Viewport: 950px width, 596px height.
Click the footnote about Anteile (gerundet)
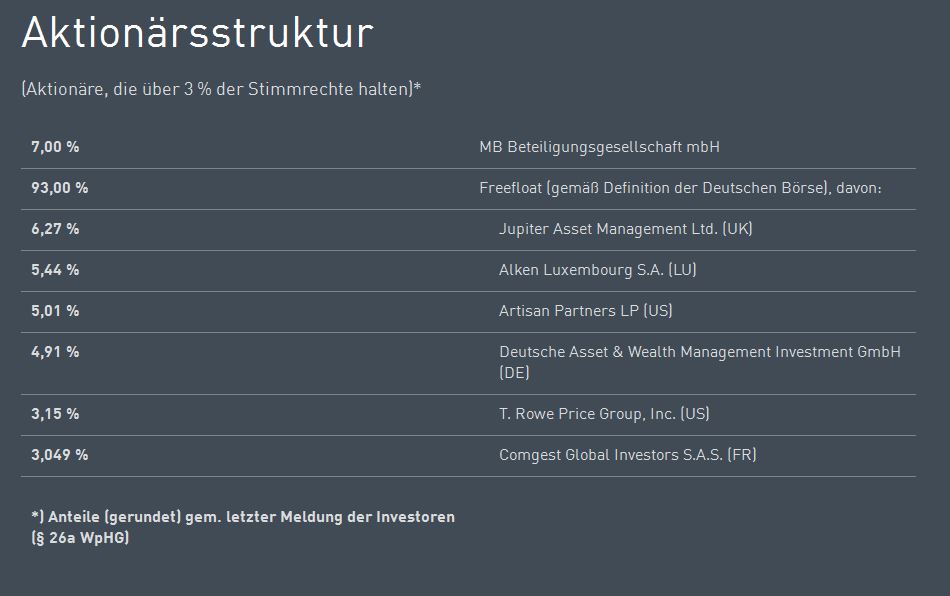(243, 517)
